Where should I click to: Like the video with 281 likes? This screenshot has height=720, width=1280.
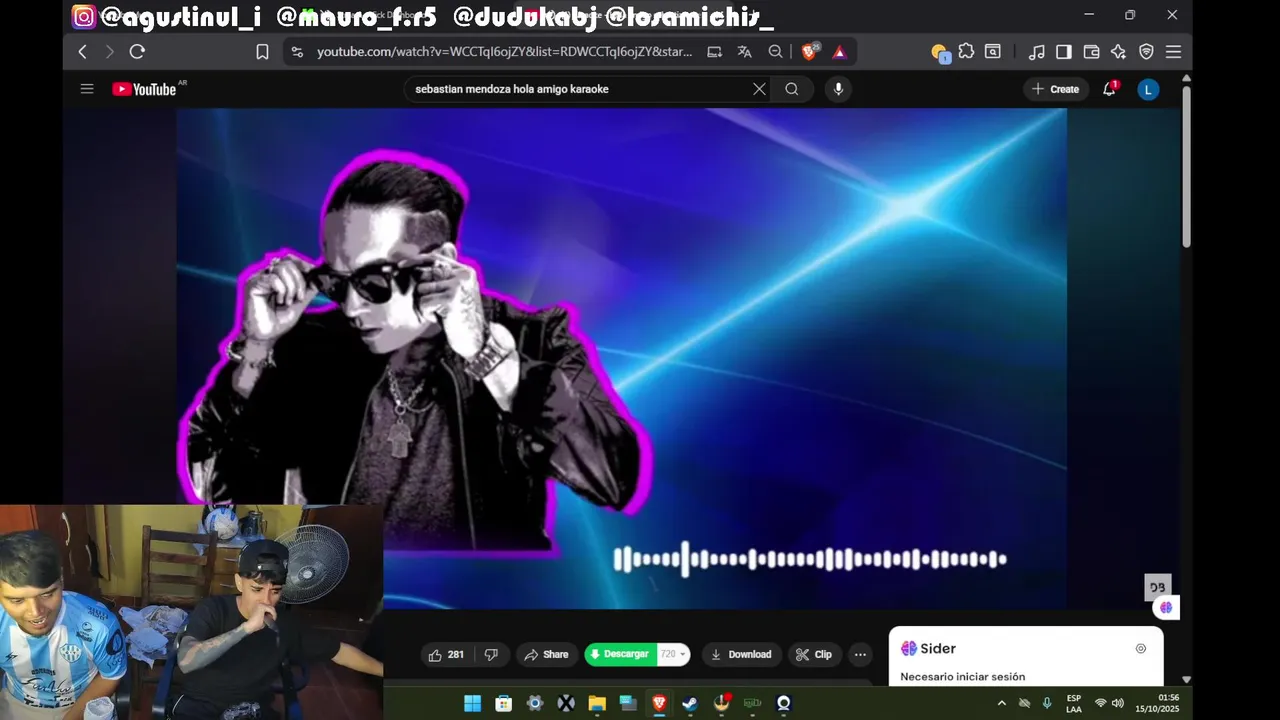pos(446,655)
